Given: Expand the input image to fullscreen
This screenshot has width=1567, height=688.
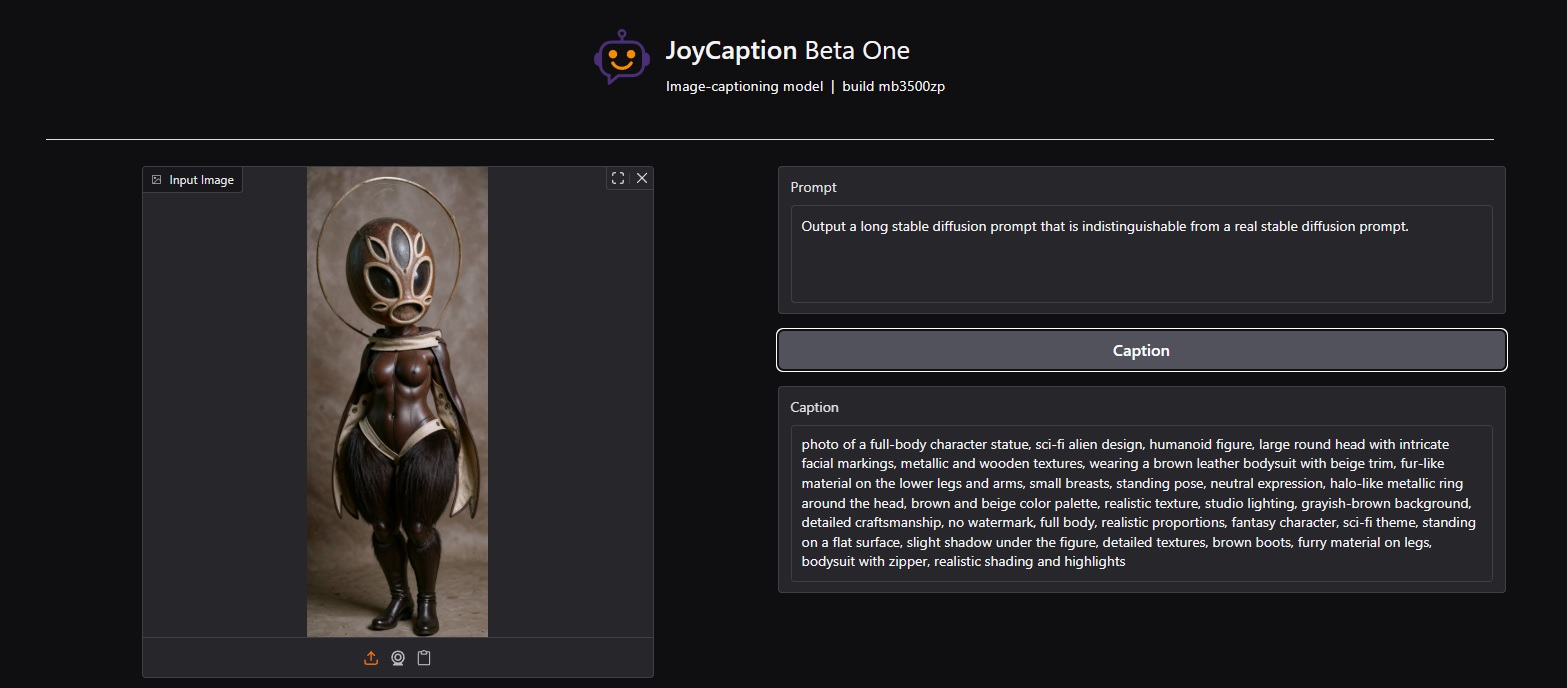Looking at the screenshot, I should [x=618, y=178].
